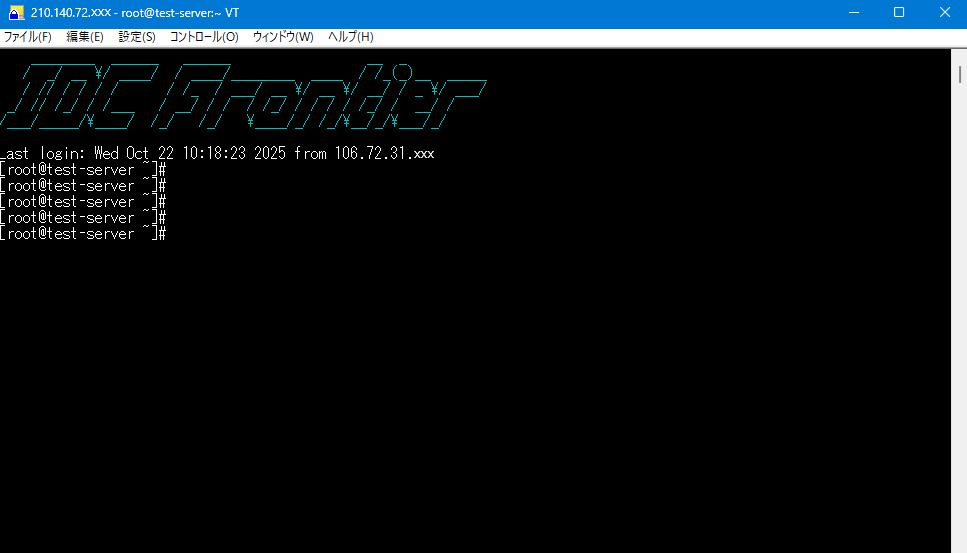Viewport: 967px width, 553px height.
Task: Click the vertical scrollbar on the right edge
Action: (958, 300)
